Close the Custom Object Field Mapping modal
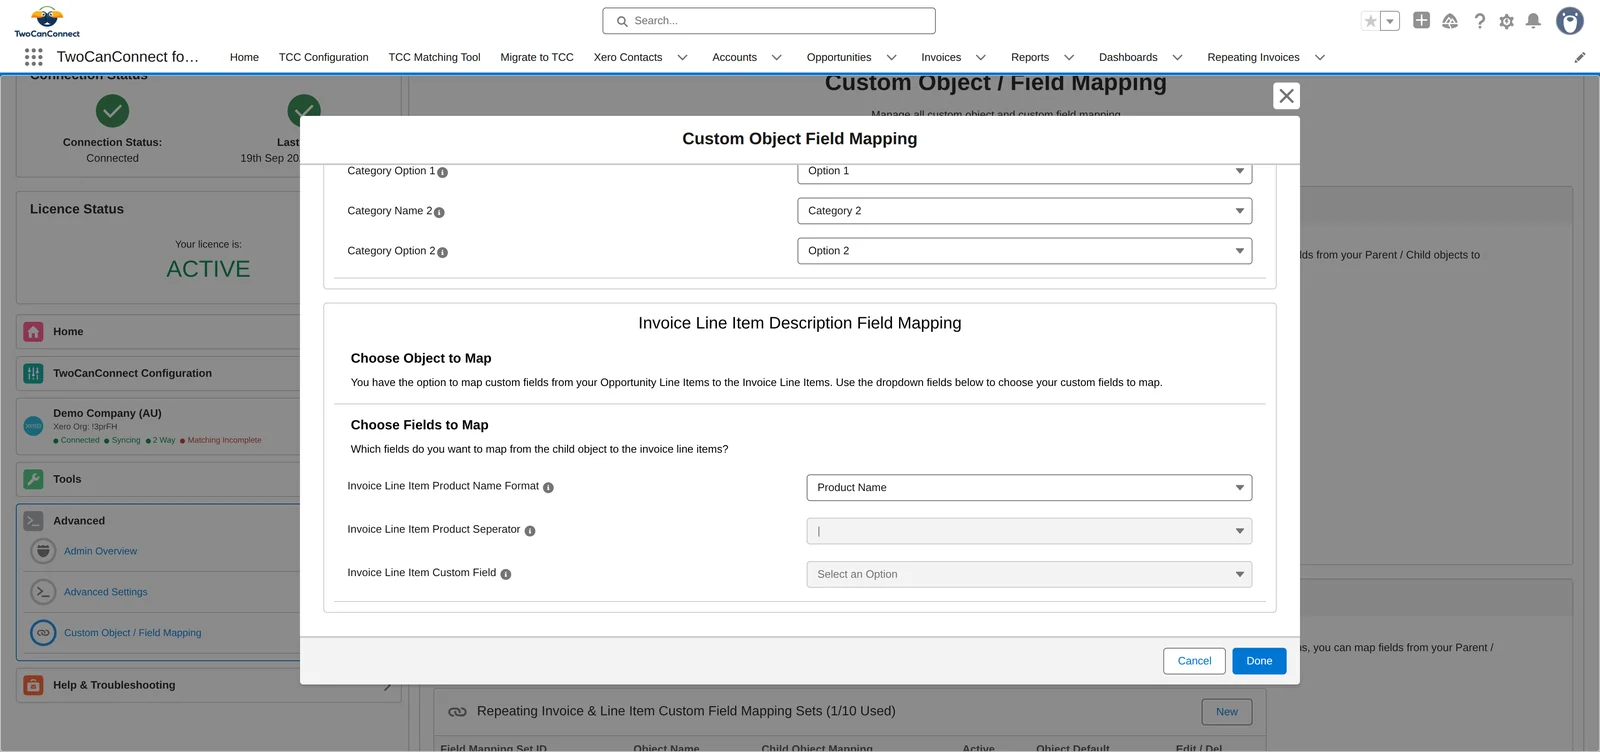The height and width of the screenshot is (752, 1600). pyautogui.click(x=1287, y=96)
